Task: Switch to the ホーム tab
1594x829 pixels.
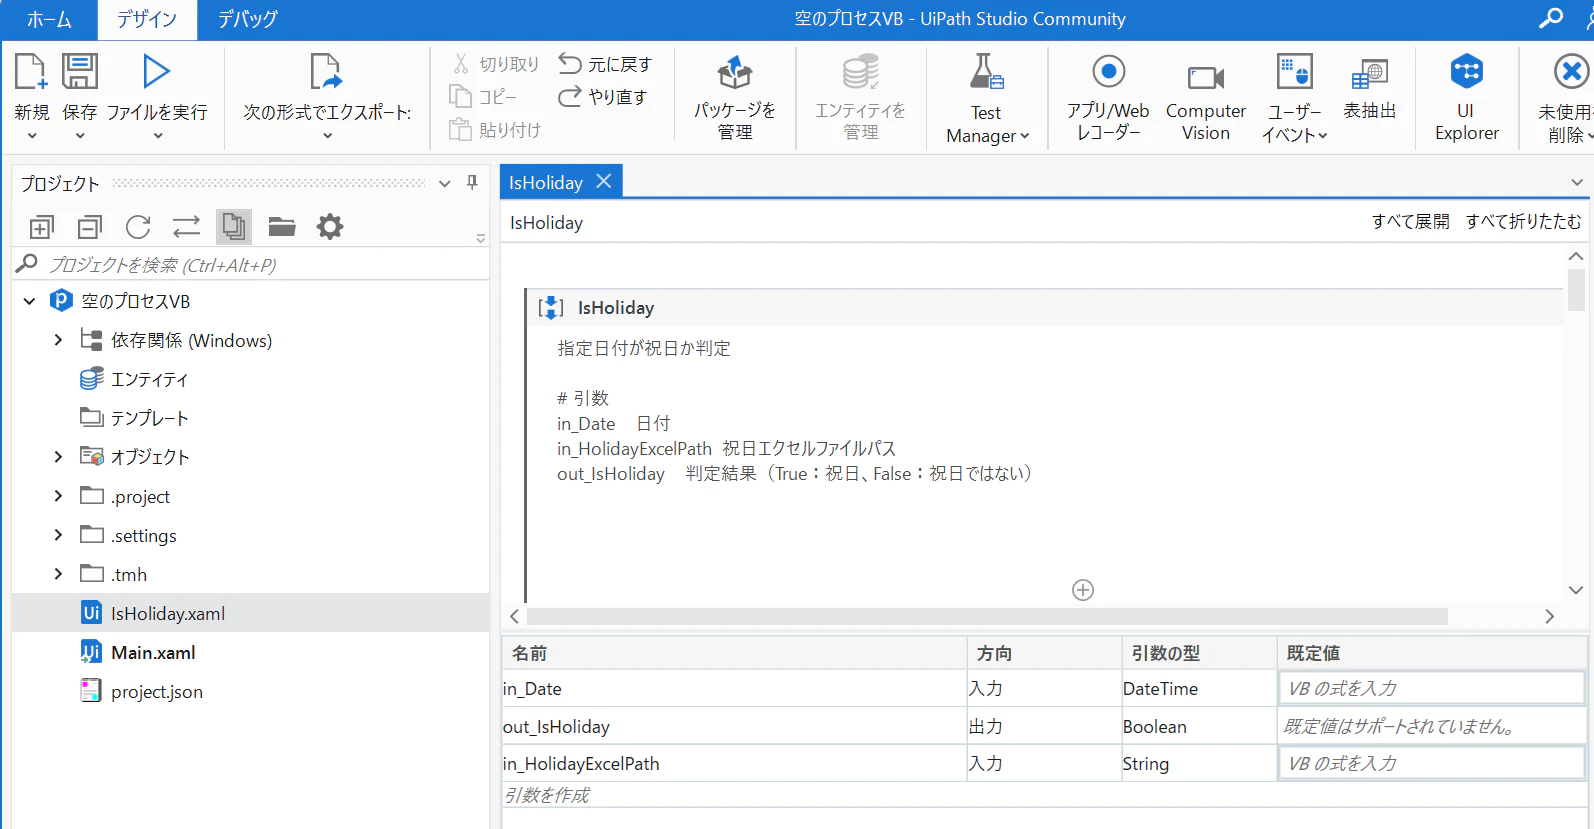Action: 49,19
